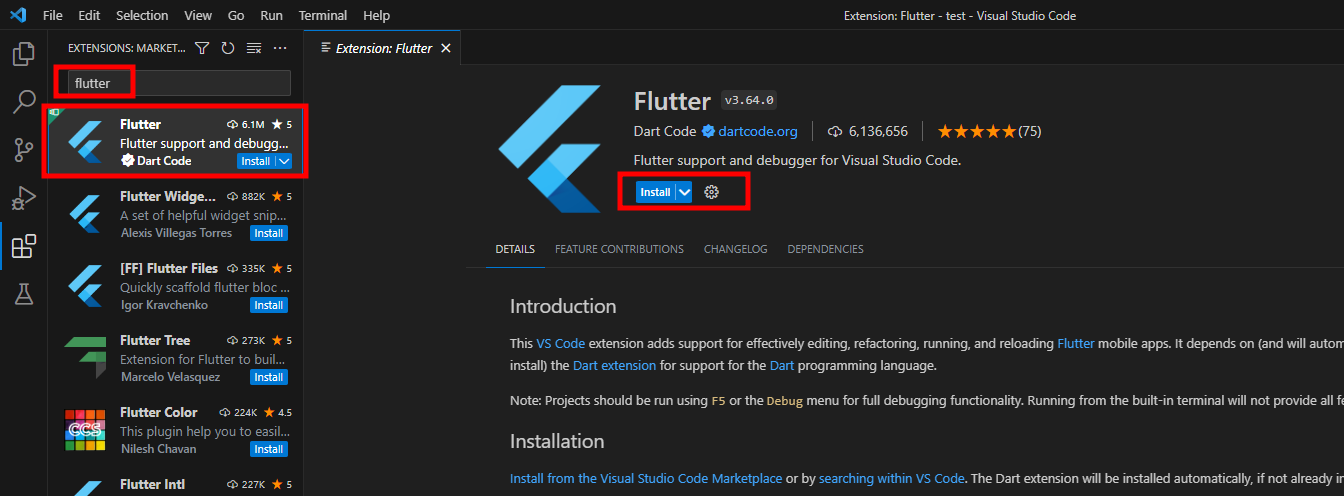Expand Install dropdown in Flutter list item
The height and width of the screenshot is (496, 1344).
click(284, 161)
